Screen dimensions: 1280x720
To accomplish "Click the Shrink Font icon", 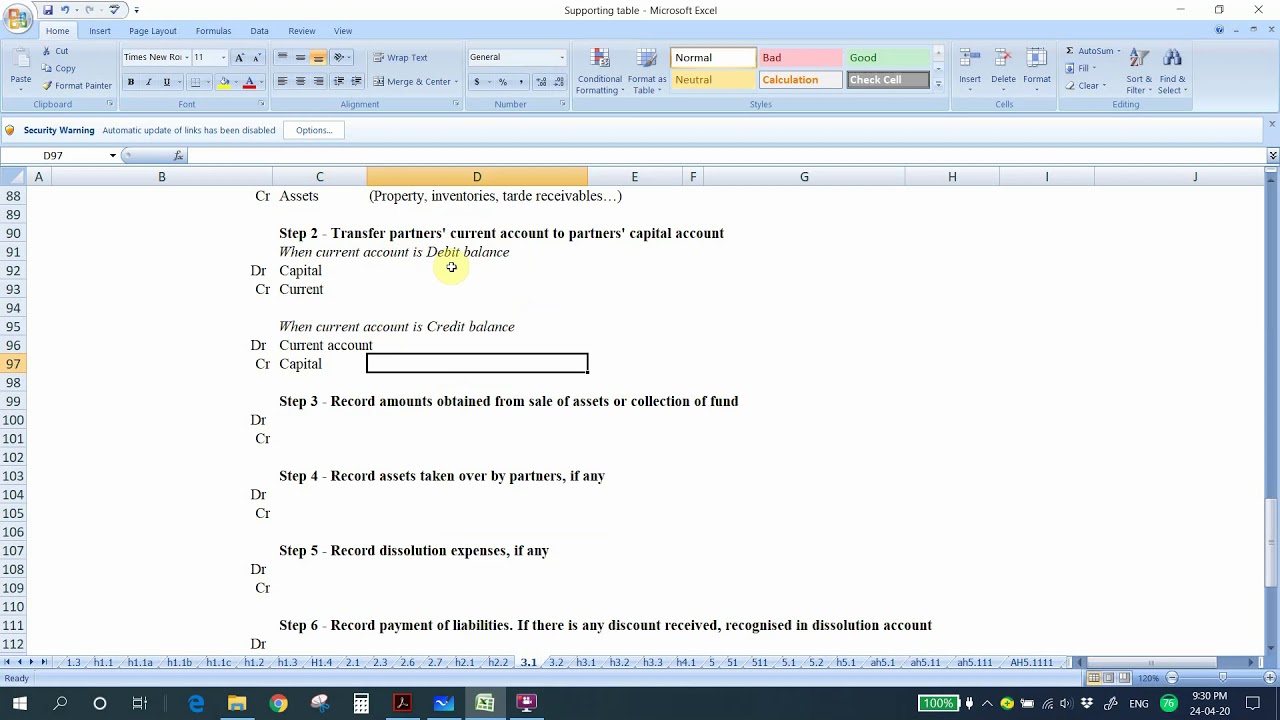I will point(256,58).
